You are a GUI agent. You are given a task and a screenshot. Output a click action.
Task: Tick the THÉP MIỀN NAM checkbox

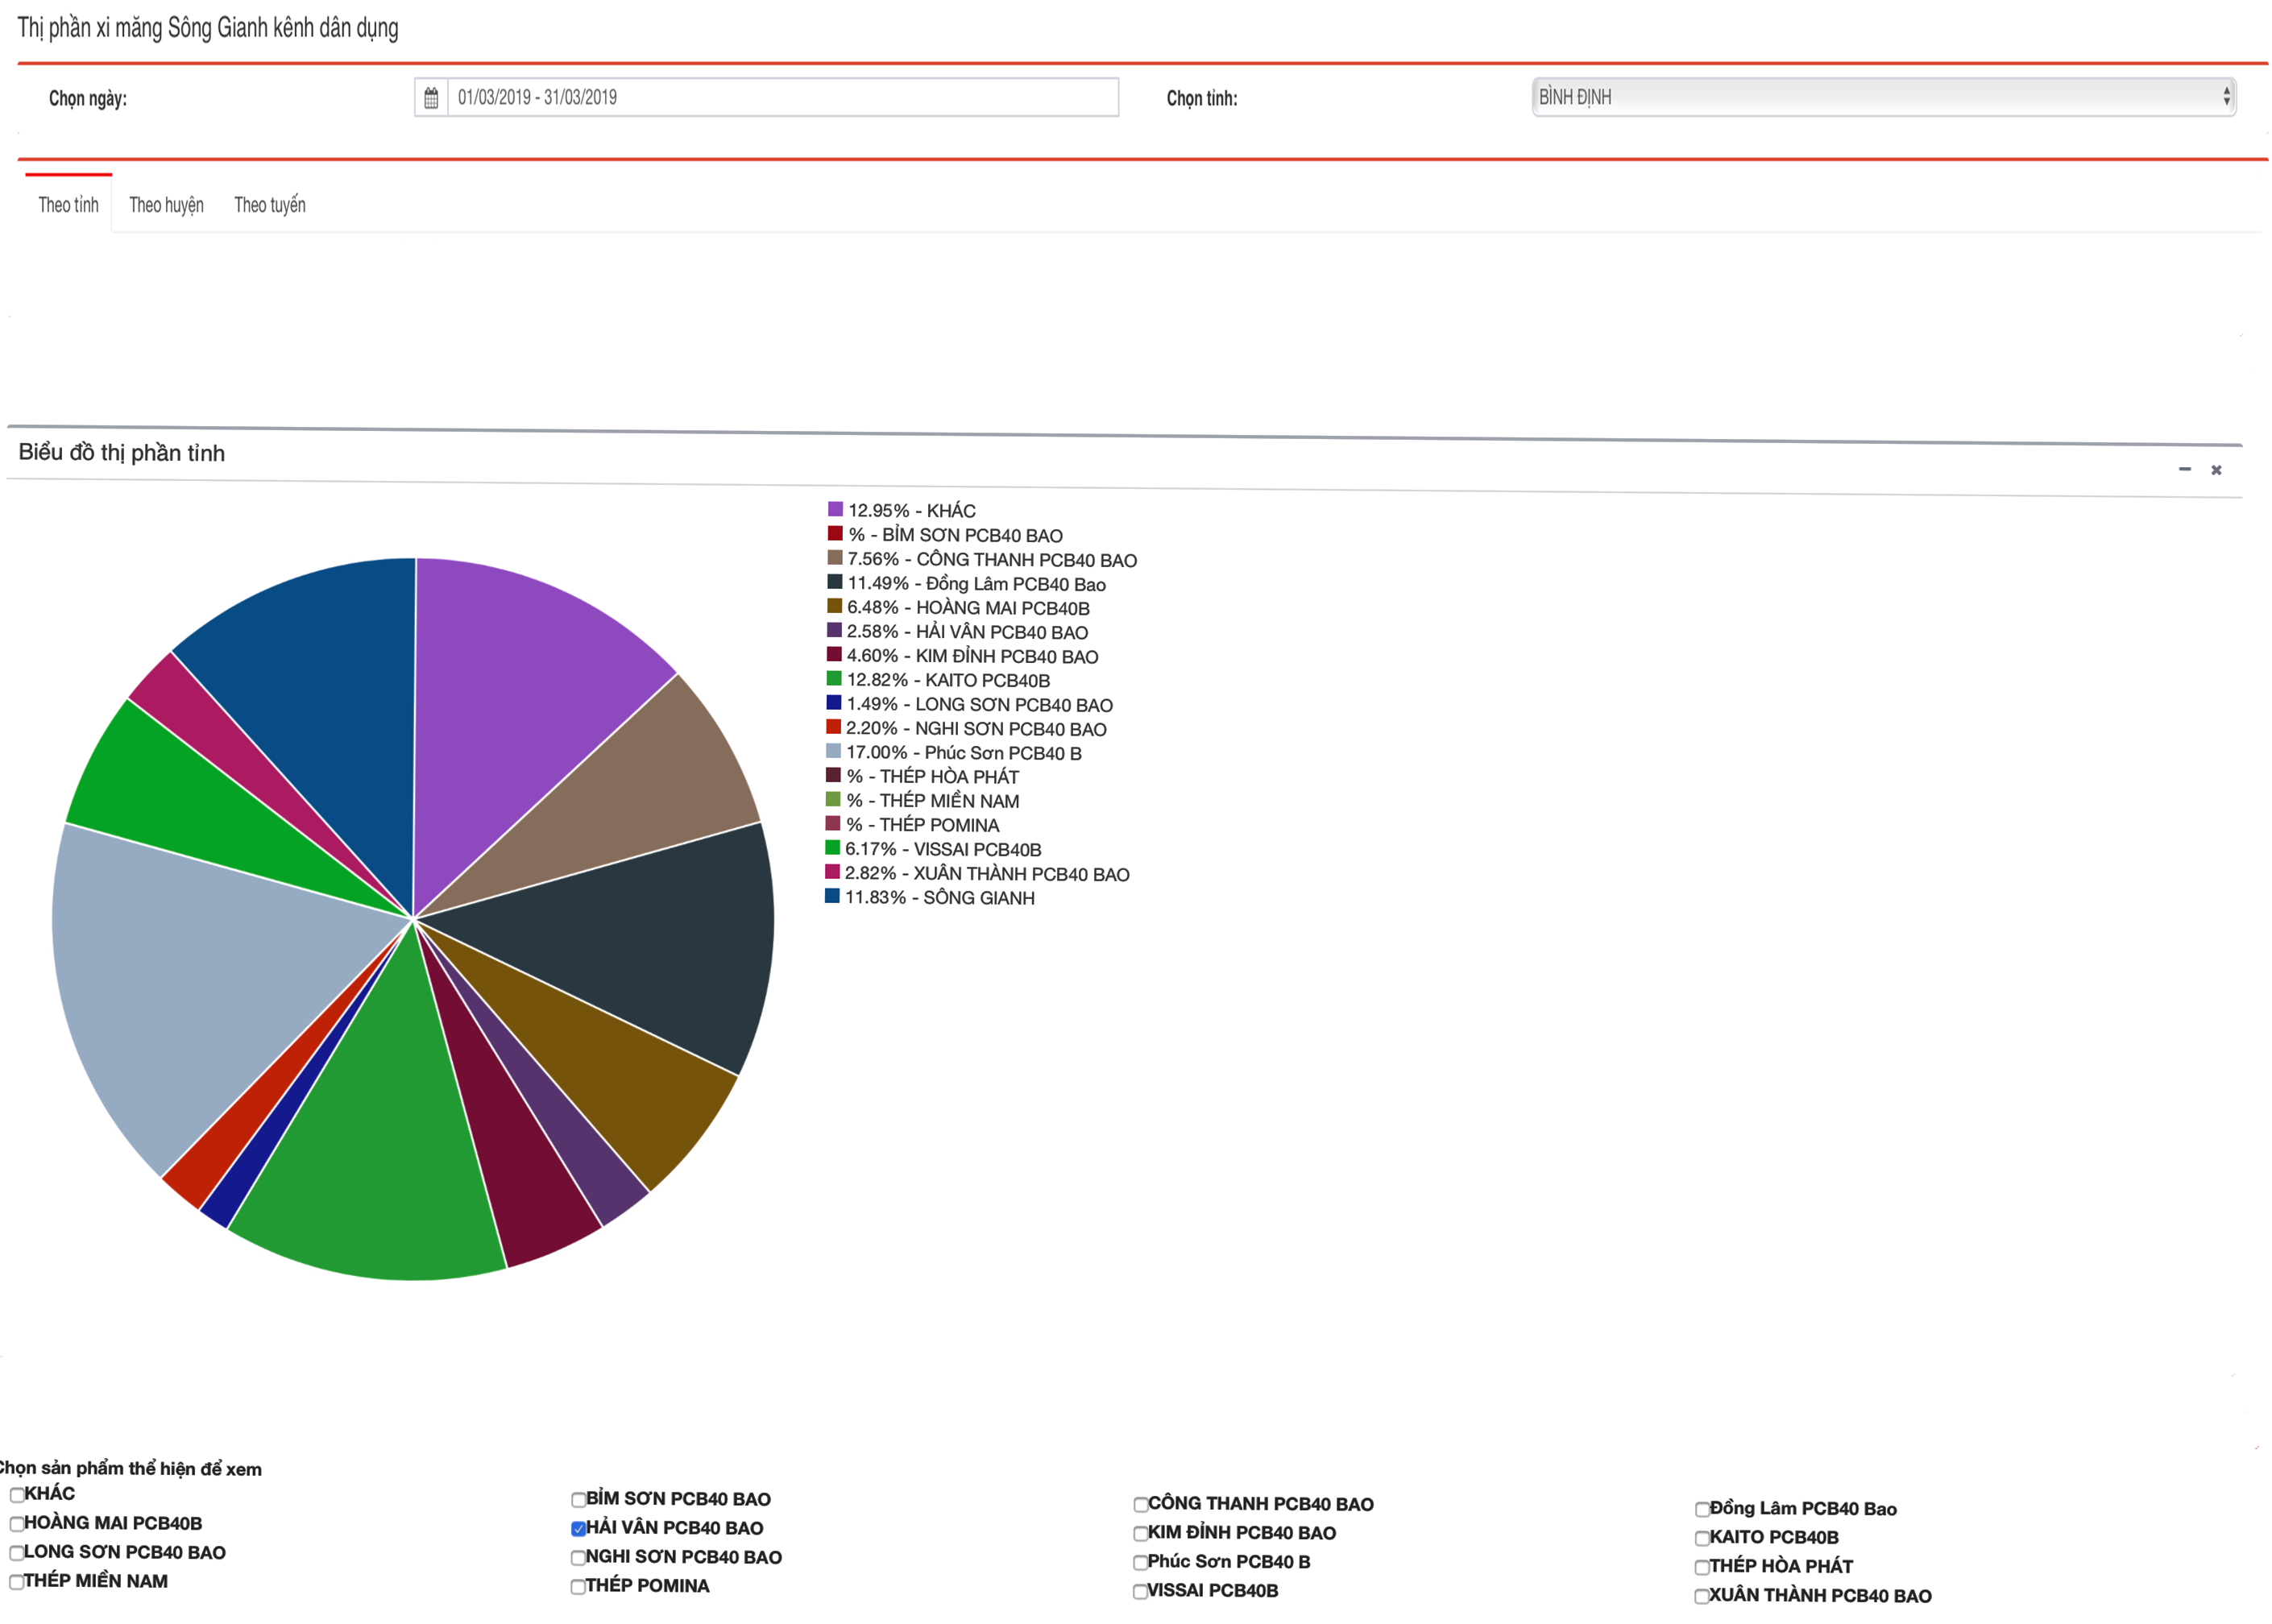click(x=17, y=1581)
